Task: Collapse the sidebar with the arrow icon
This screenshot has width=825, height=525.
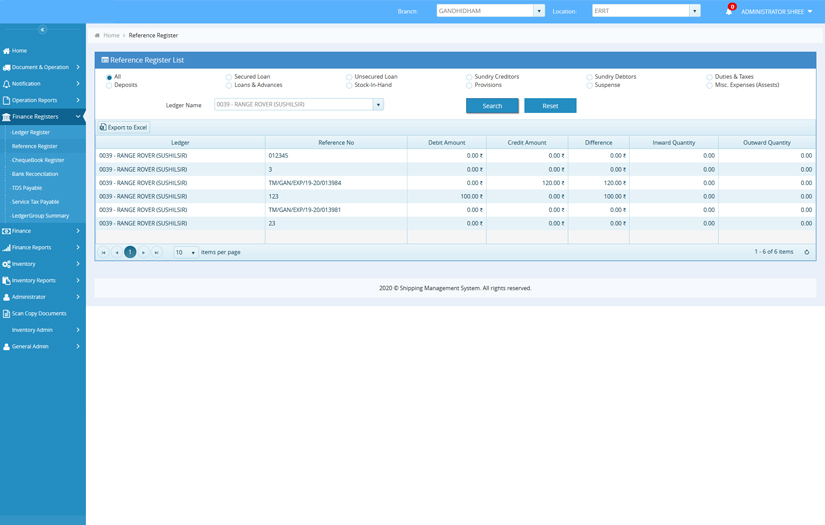Action: [x=43, y=29]
